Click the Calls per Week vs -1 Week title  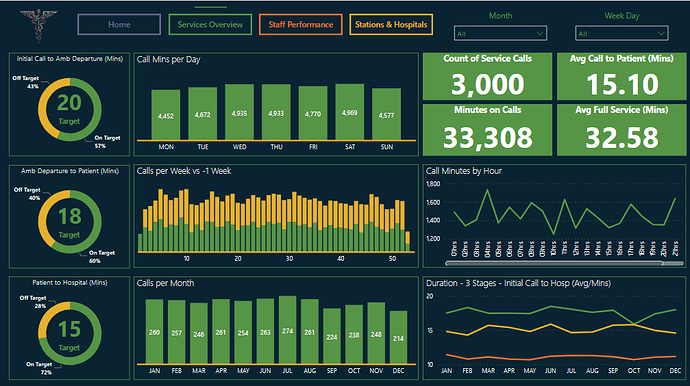[184, 171]
